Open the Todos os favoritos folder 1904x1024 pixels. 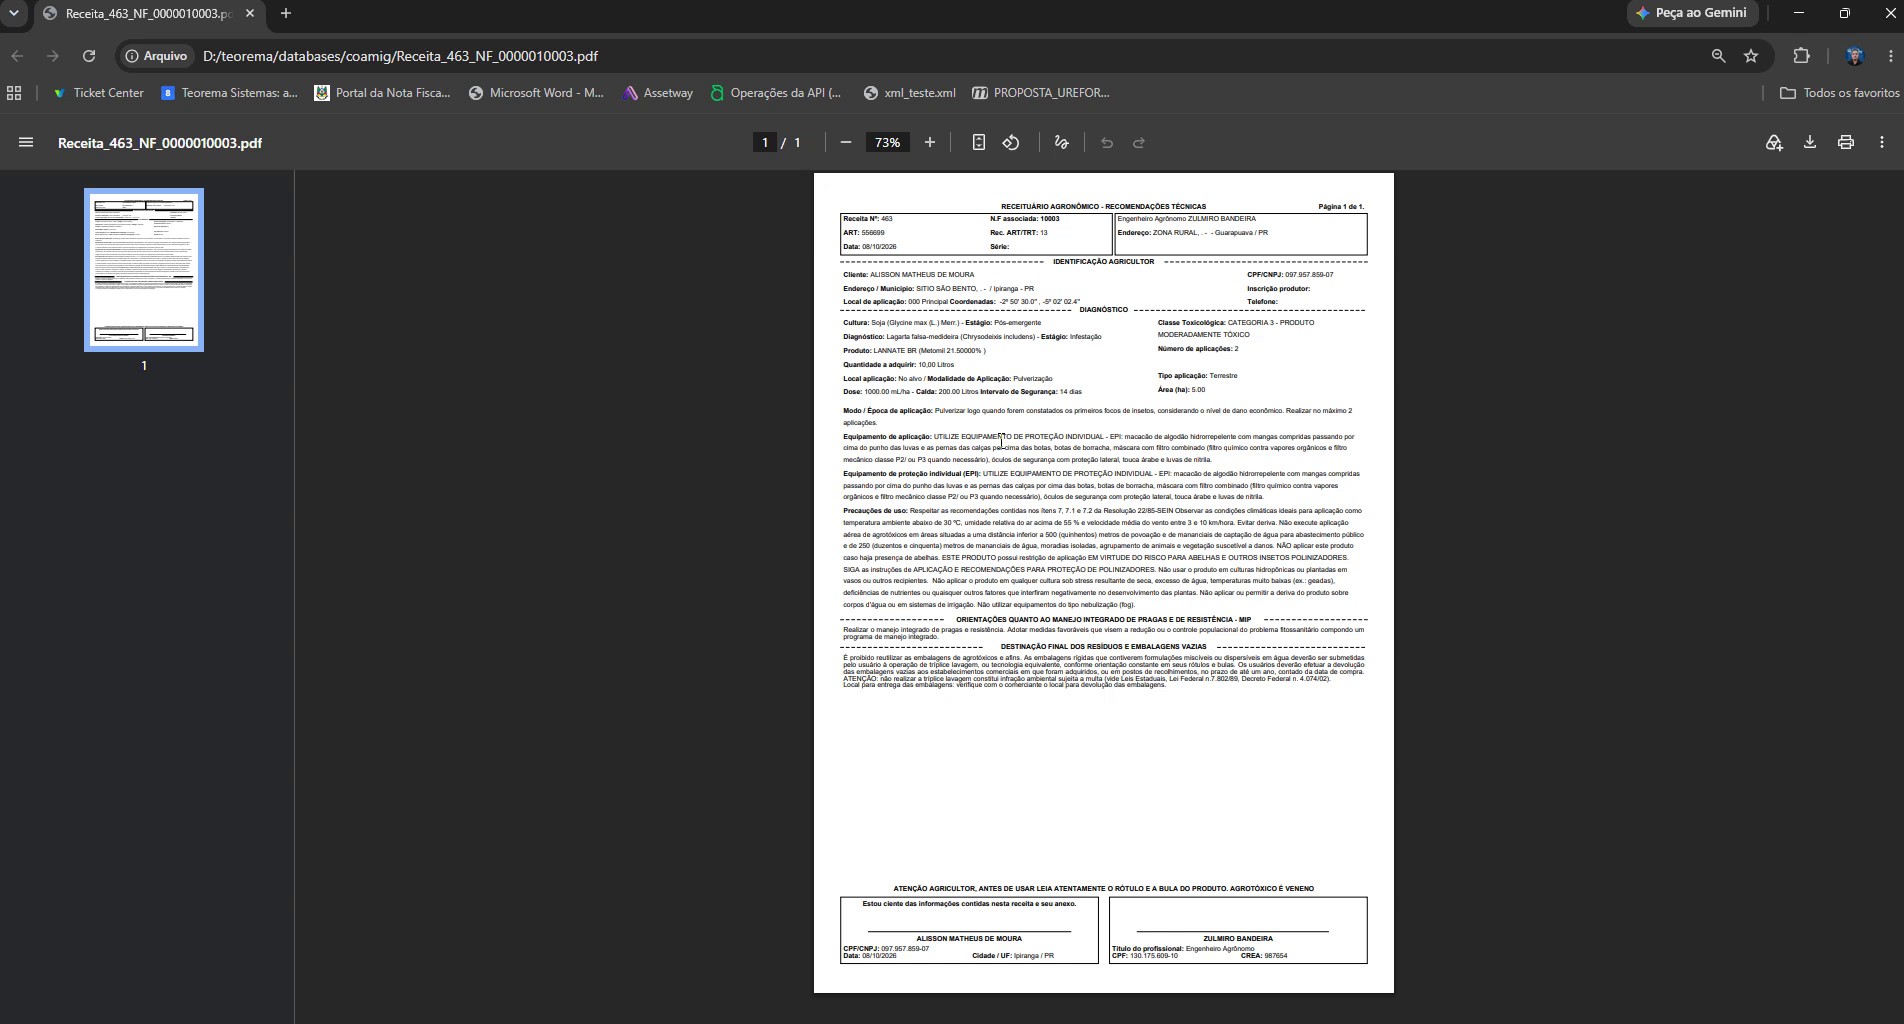[1839, 93]
